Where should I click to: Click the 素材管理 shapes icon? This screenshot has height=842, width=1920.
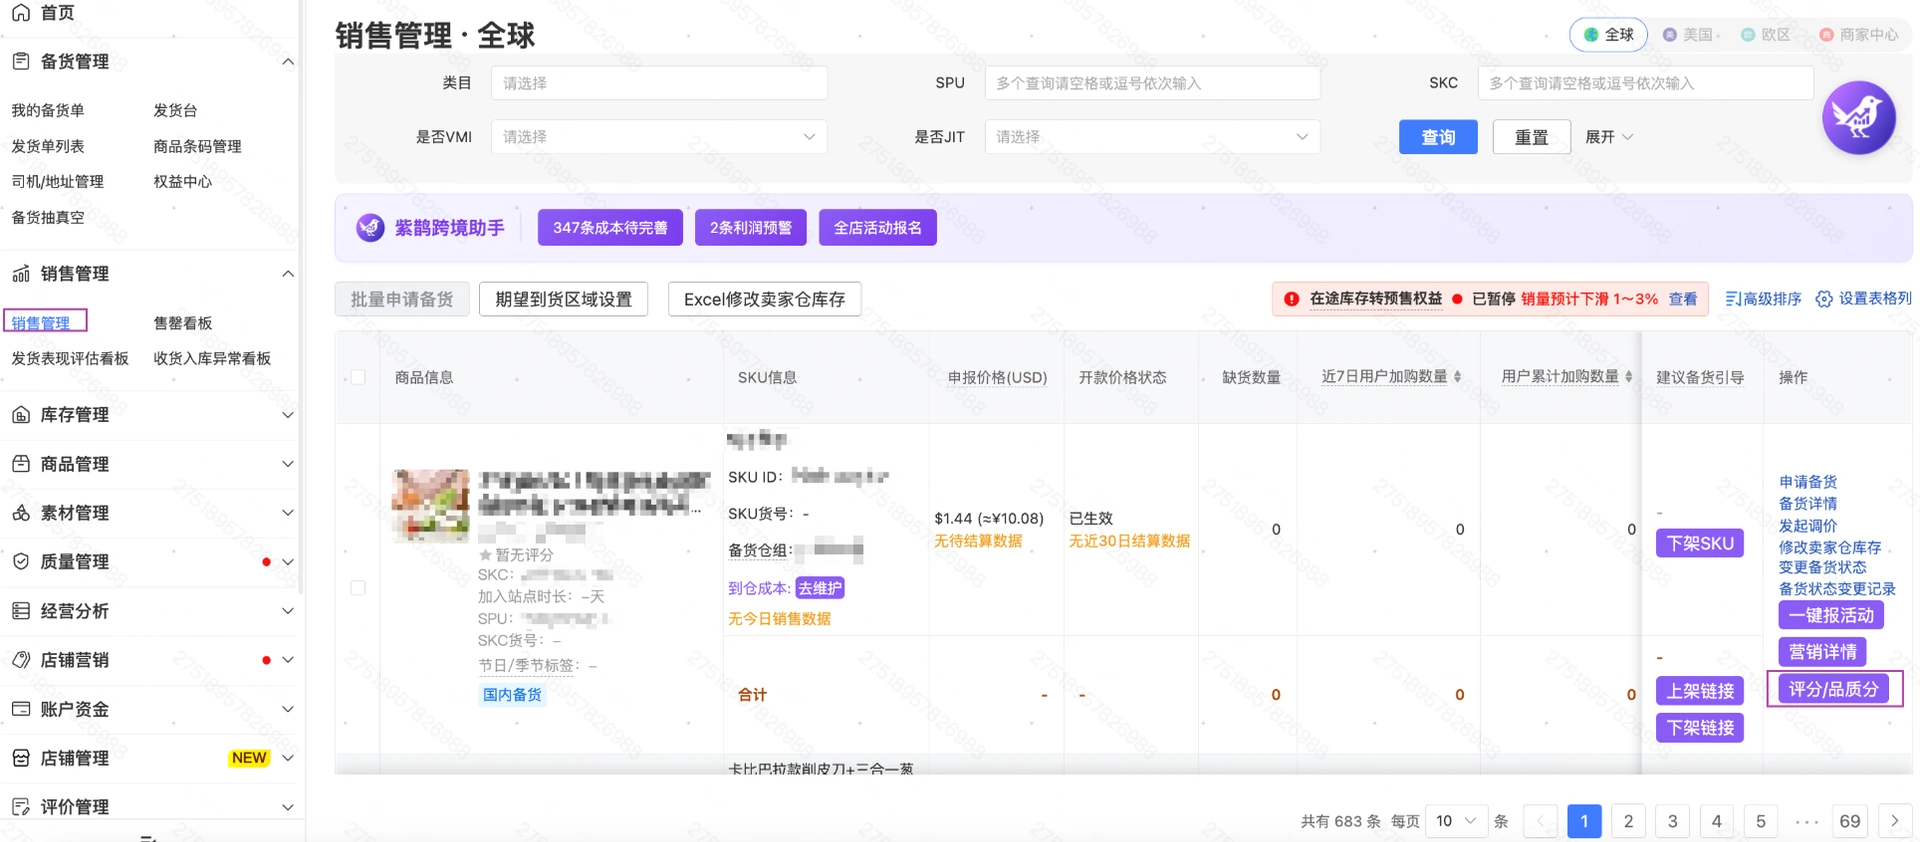click(21, 512)
